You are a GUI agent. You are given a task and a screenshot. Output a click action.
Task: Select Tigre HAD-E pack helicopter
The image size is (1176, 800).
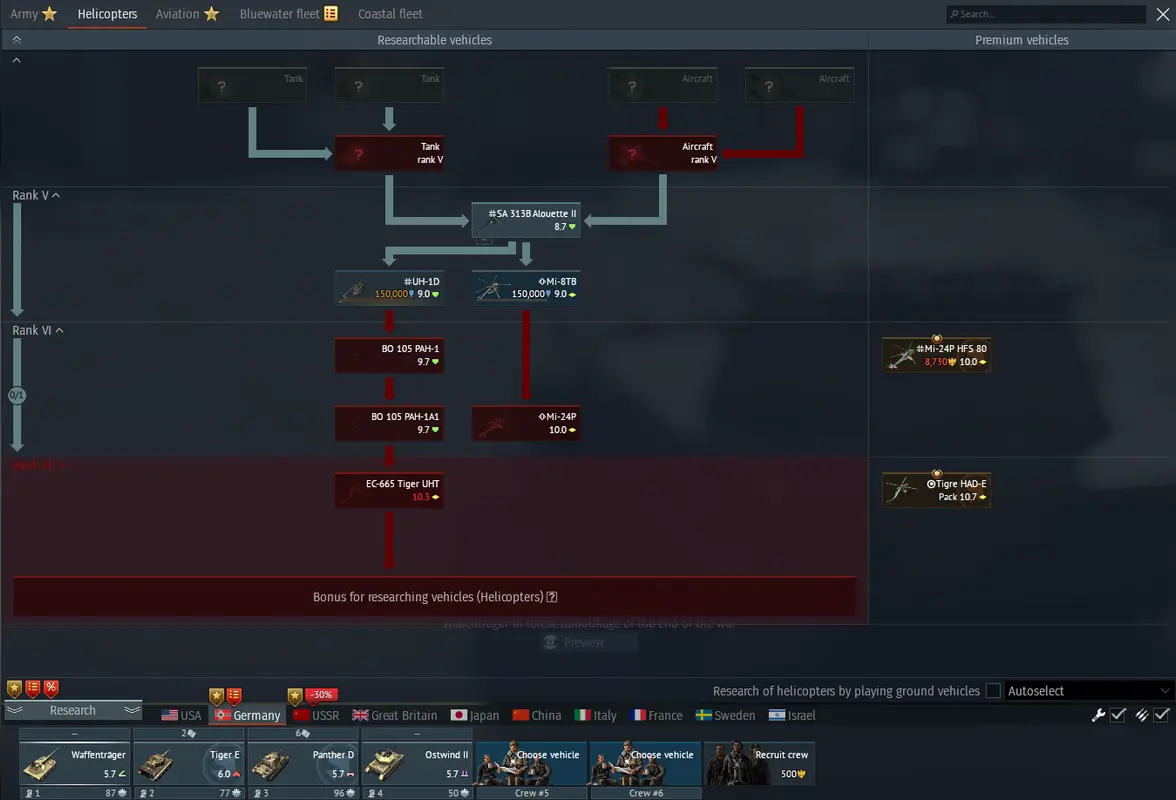point(937,490)
